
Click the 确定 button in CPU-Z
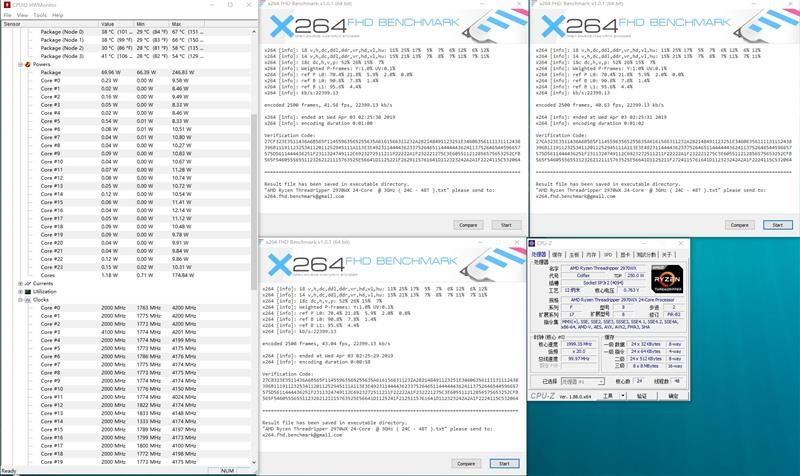(673, 395)
